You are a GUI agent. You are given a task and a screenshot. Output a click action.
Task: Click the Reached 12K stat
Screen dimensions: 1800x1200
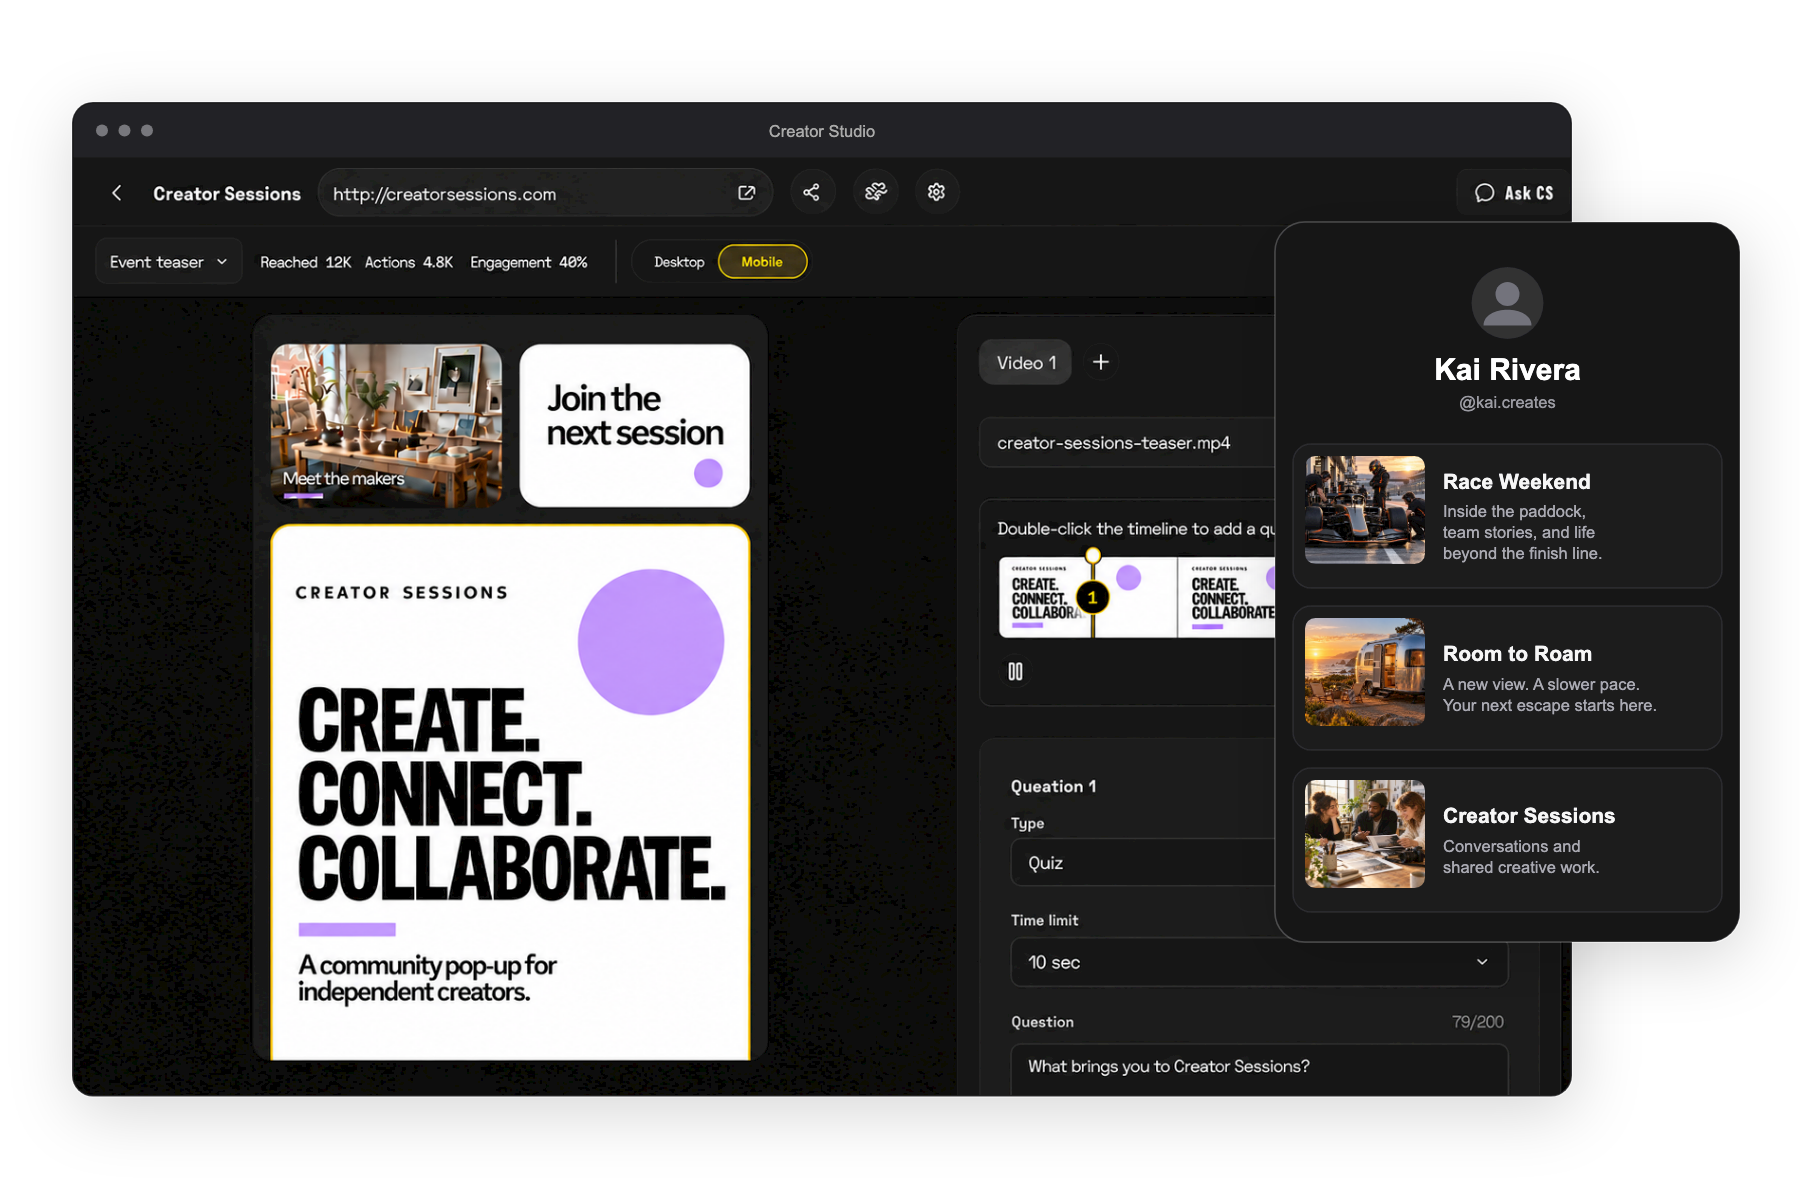[305, 262]
